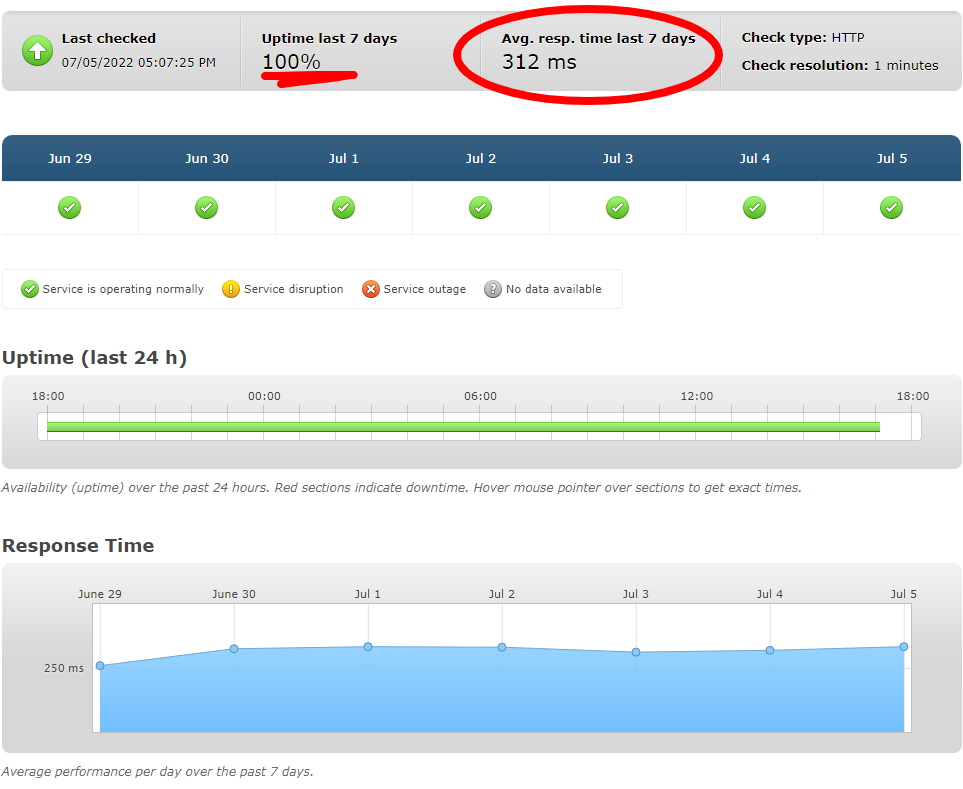The height and width of the screenshot is (789, 963).
Task: Click the legend green 'operating normally' icon
Action: [x=29, y=289]
